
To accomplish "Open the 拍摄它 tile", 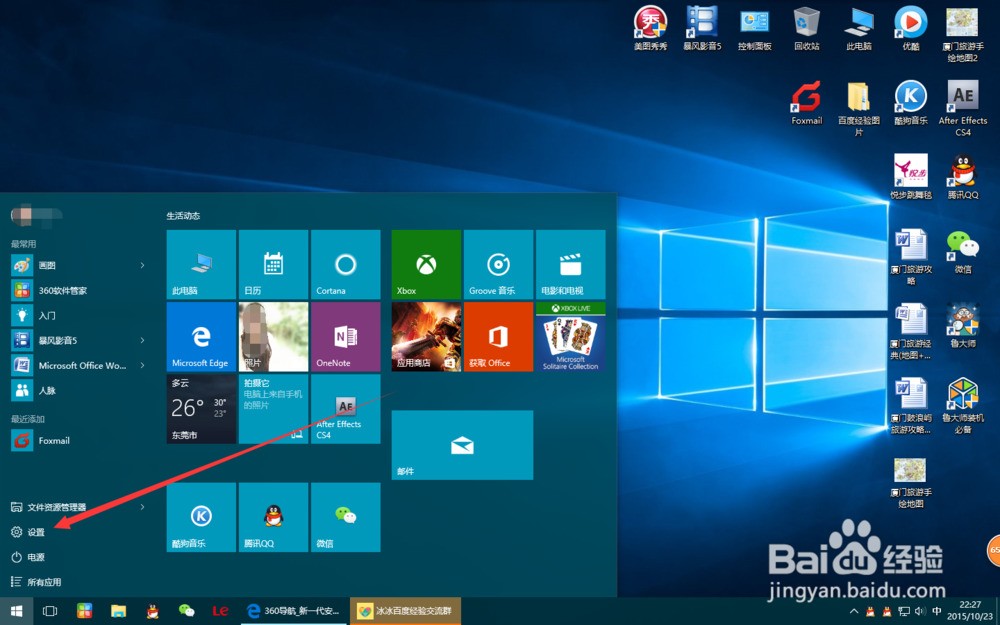I will (273, 409).
